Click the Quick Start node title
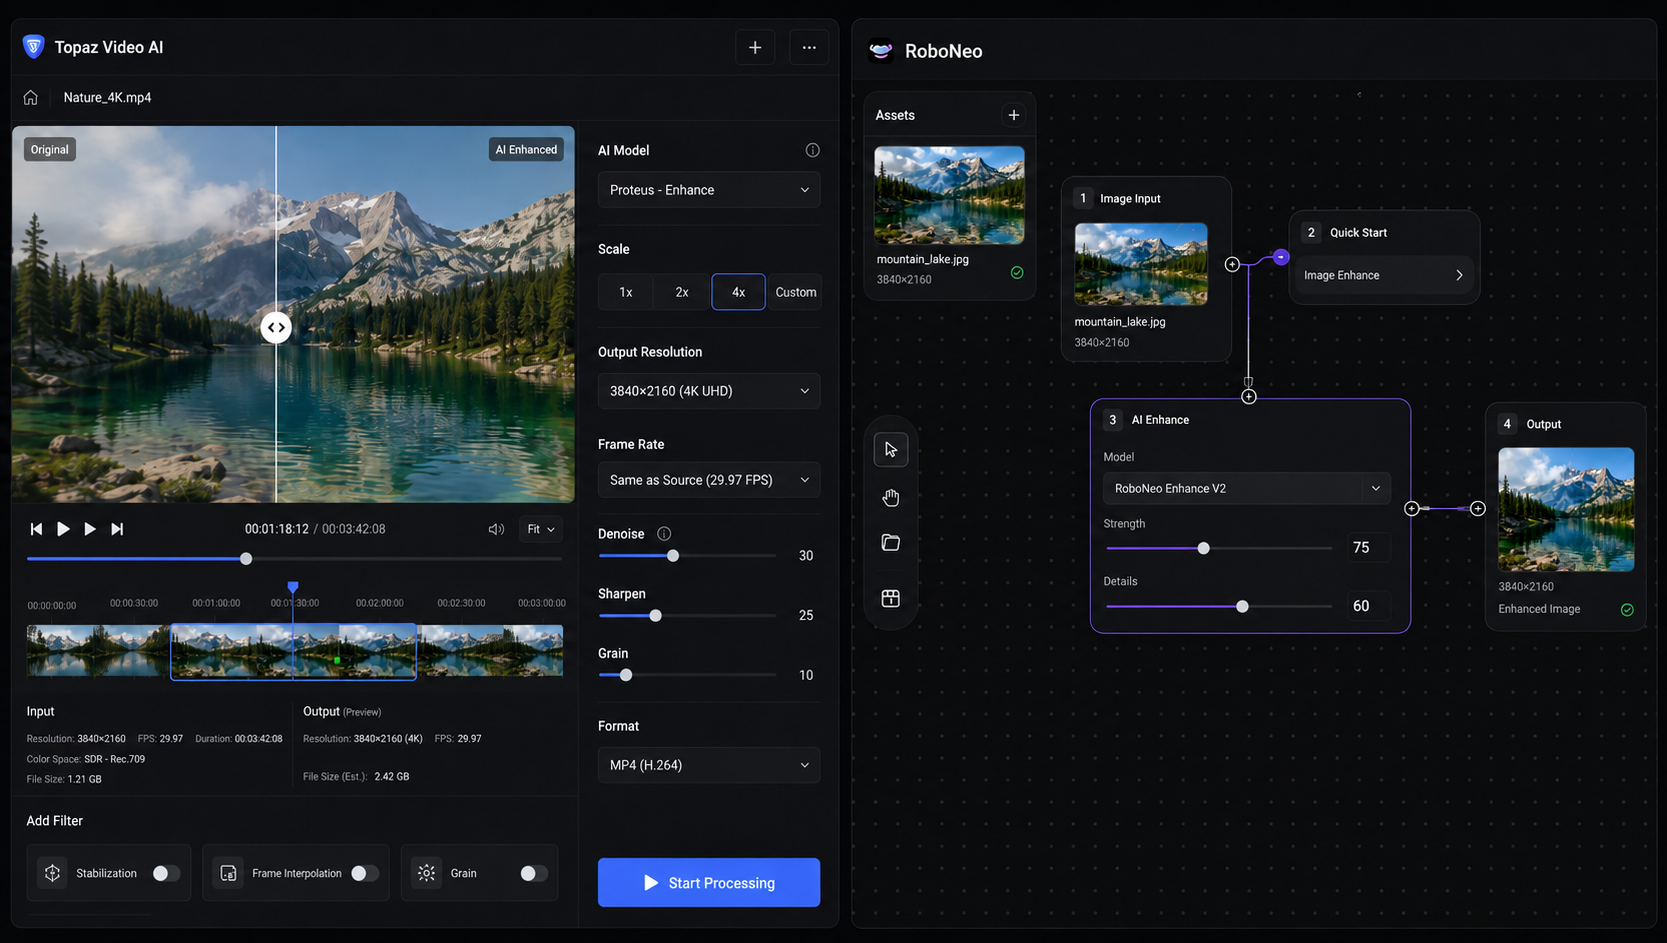 tap(1358, 233)
